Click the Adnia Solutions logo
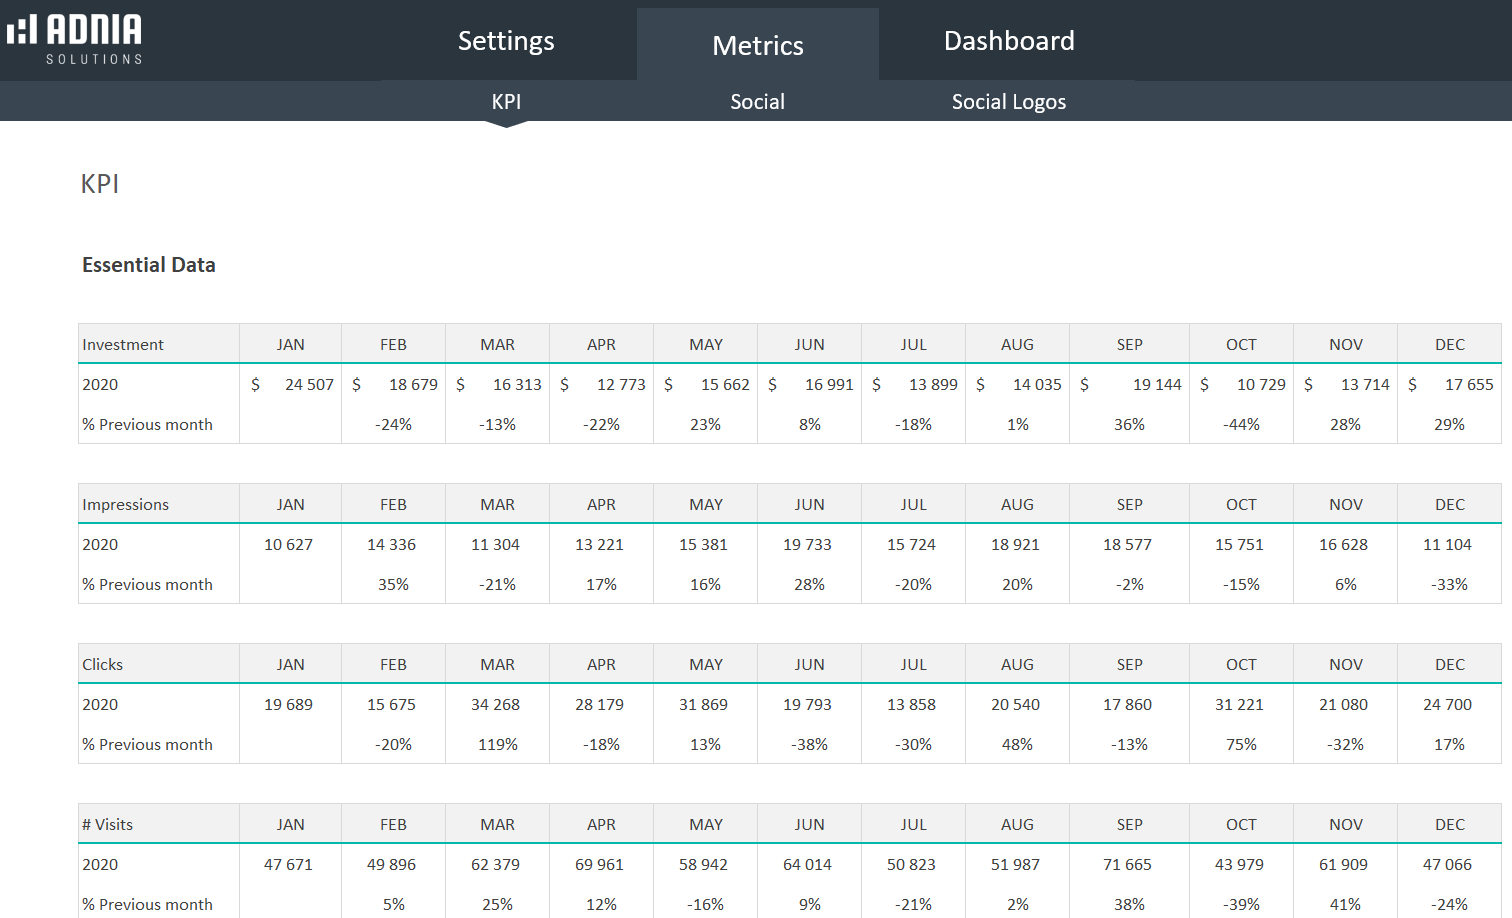 point(75,39)
